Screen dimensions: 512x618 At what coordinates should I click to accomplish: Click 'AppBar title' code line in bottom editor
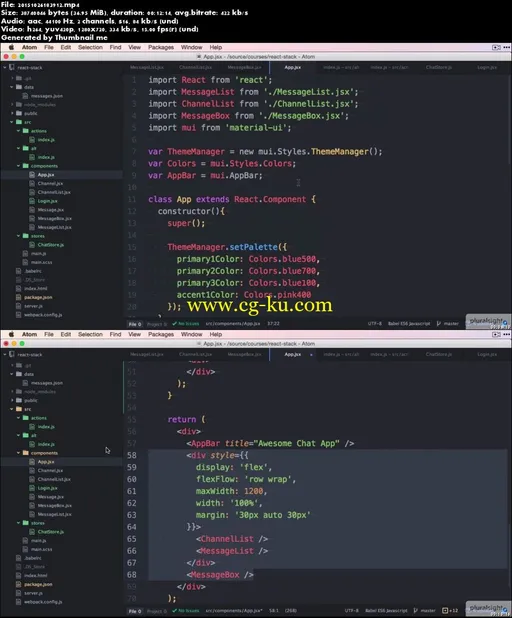click(270, 443)
